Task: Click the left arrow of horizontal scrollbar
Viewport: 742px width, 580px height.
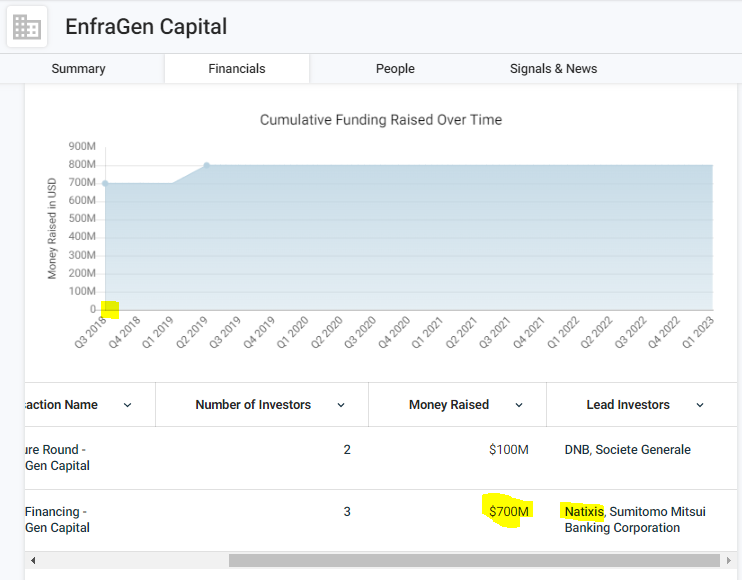Action: pyautogui.click(x=33, y=561)
